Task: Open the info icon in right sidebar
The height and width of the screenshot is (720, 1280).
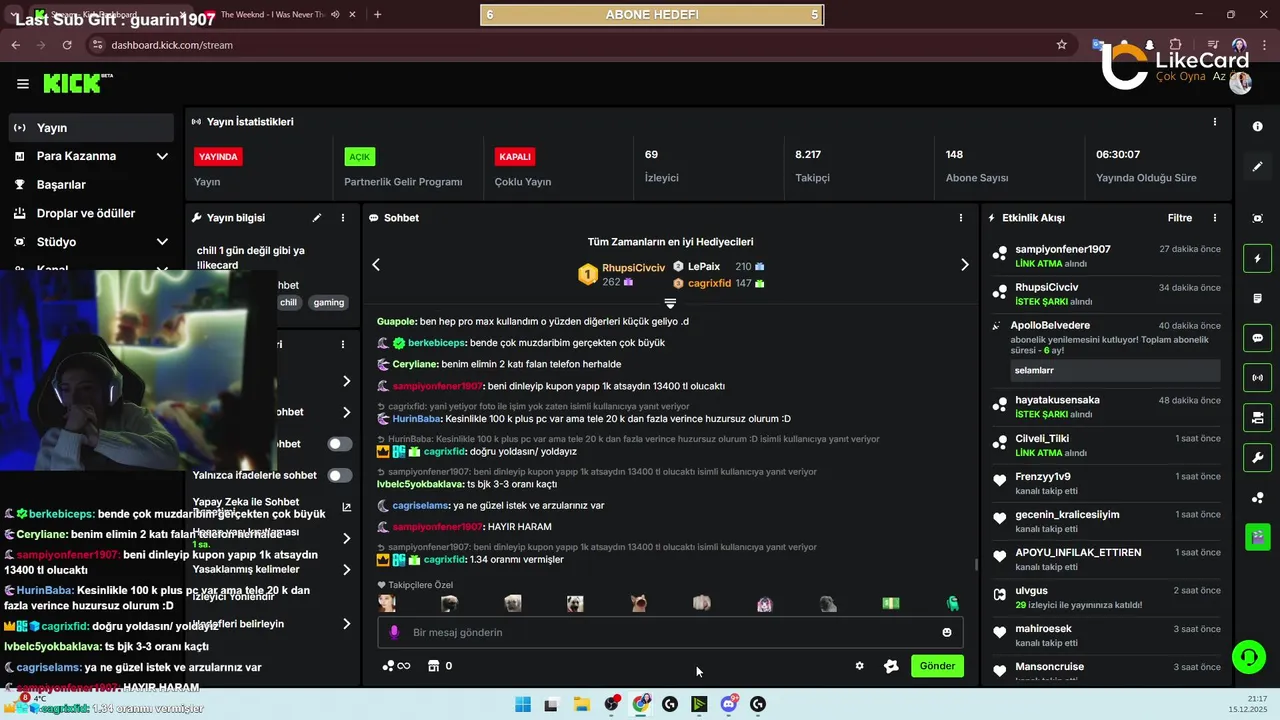Action: (x=1257, y=127)
